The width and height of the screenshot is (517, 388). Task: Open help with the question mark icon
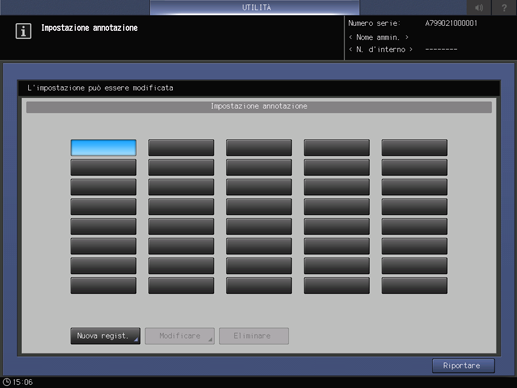[x=504, y=7]
